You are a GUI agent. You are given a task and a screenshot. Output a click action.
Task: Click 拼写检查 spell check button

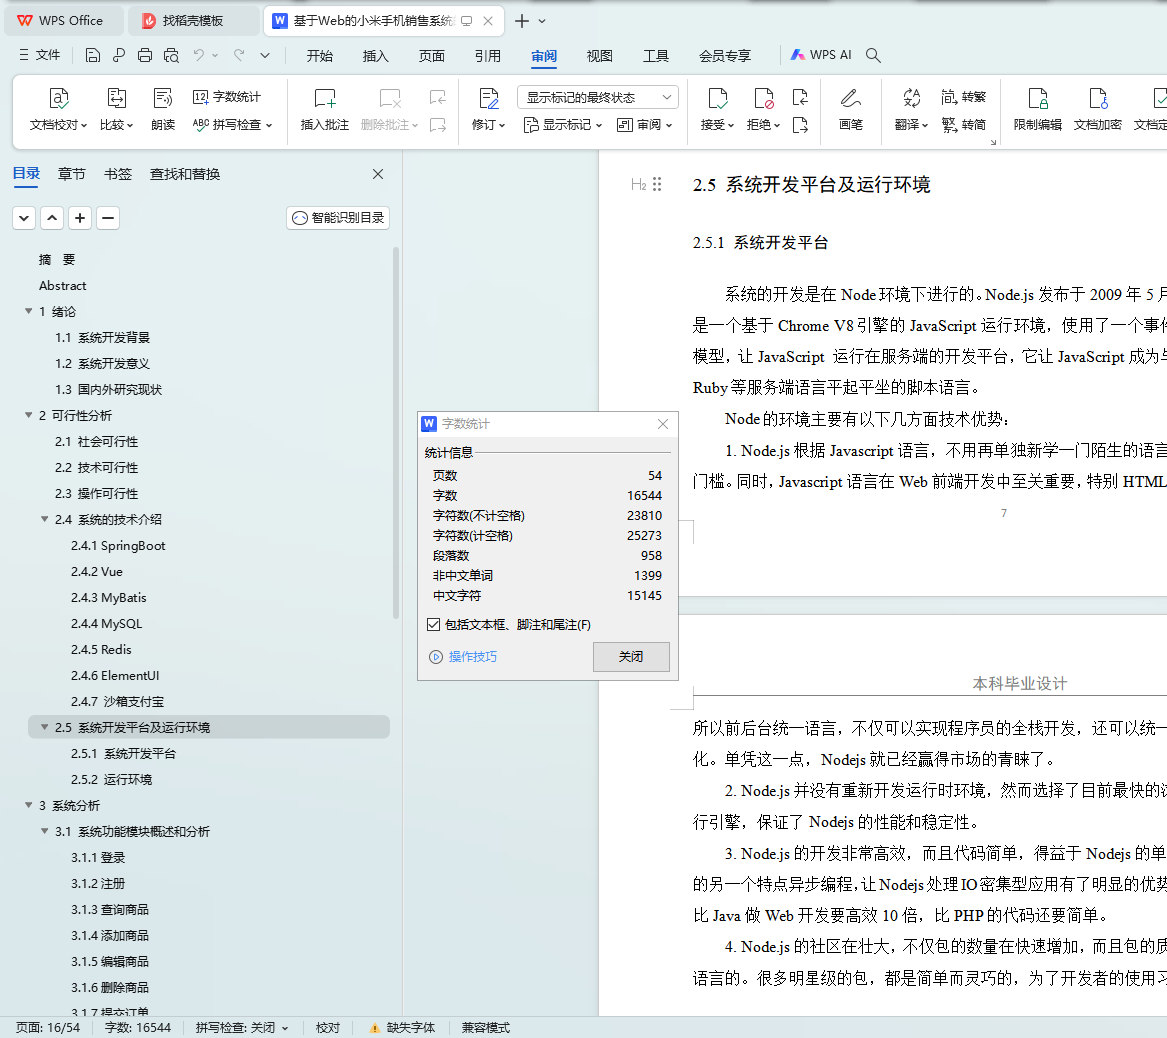[x=232, y=124]
